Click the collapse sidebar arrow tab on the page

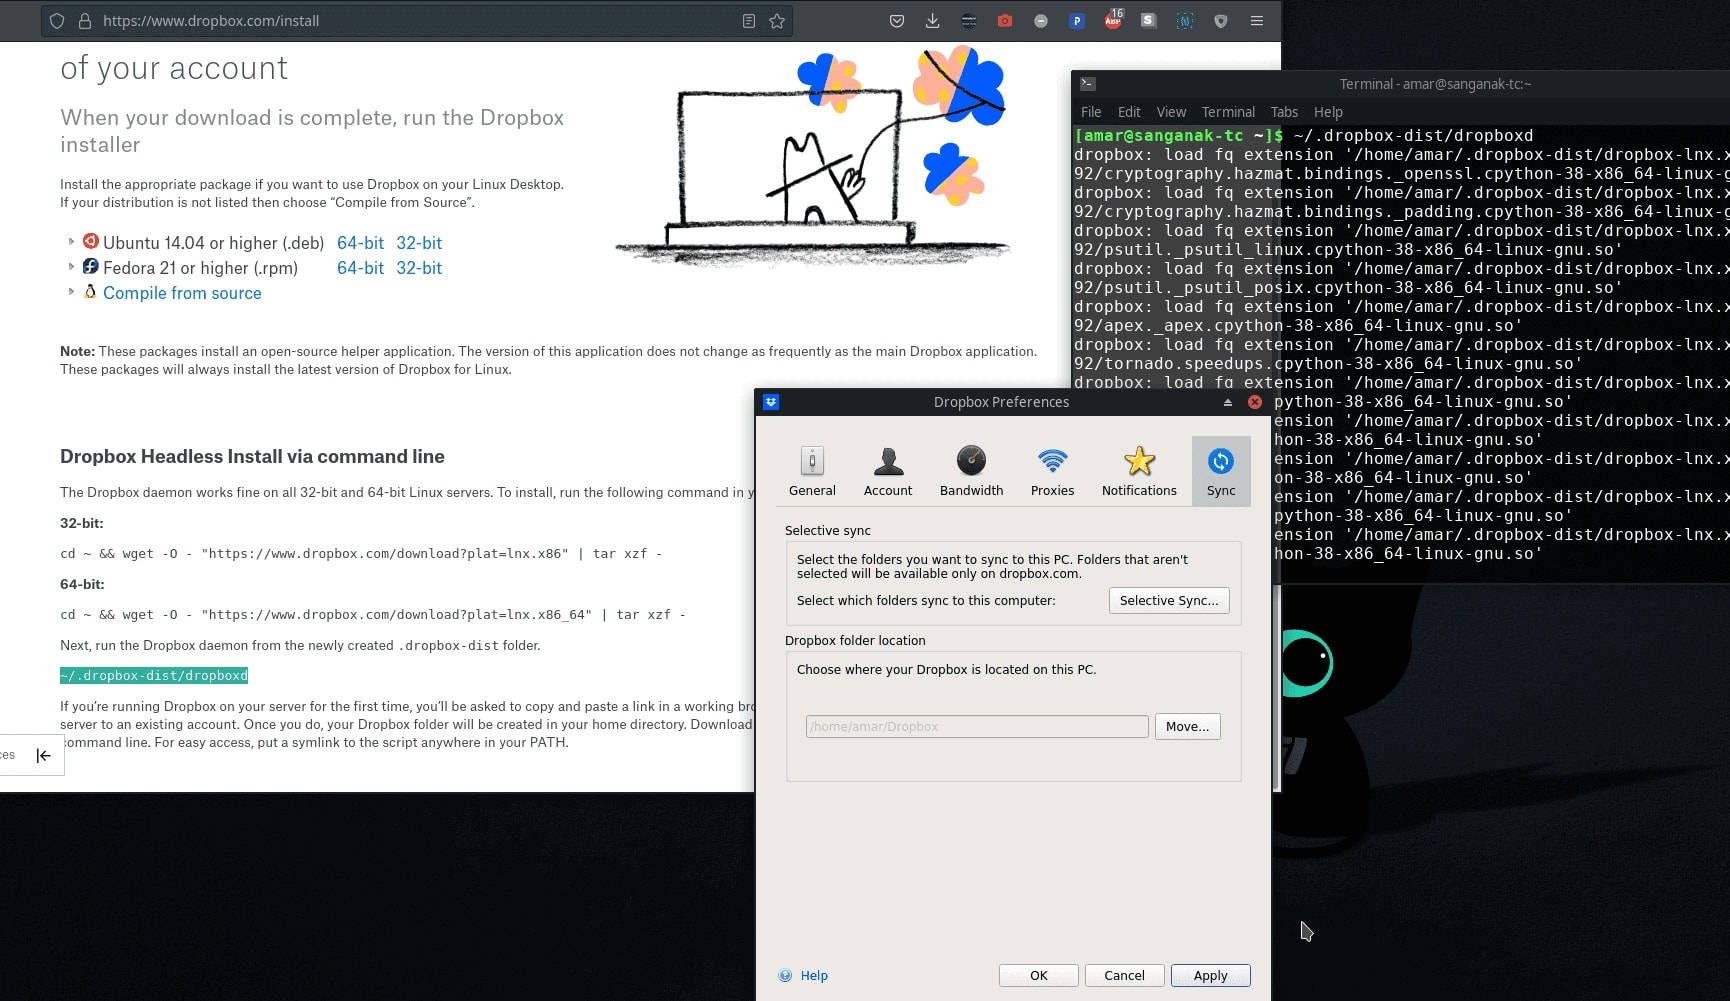[43, 755]
